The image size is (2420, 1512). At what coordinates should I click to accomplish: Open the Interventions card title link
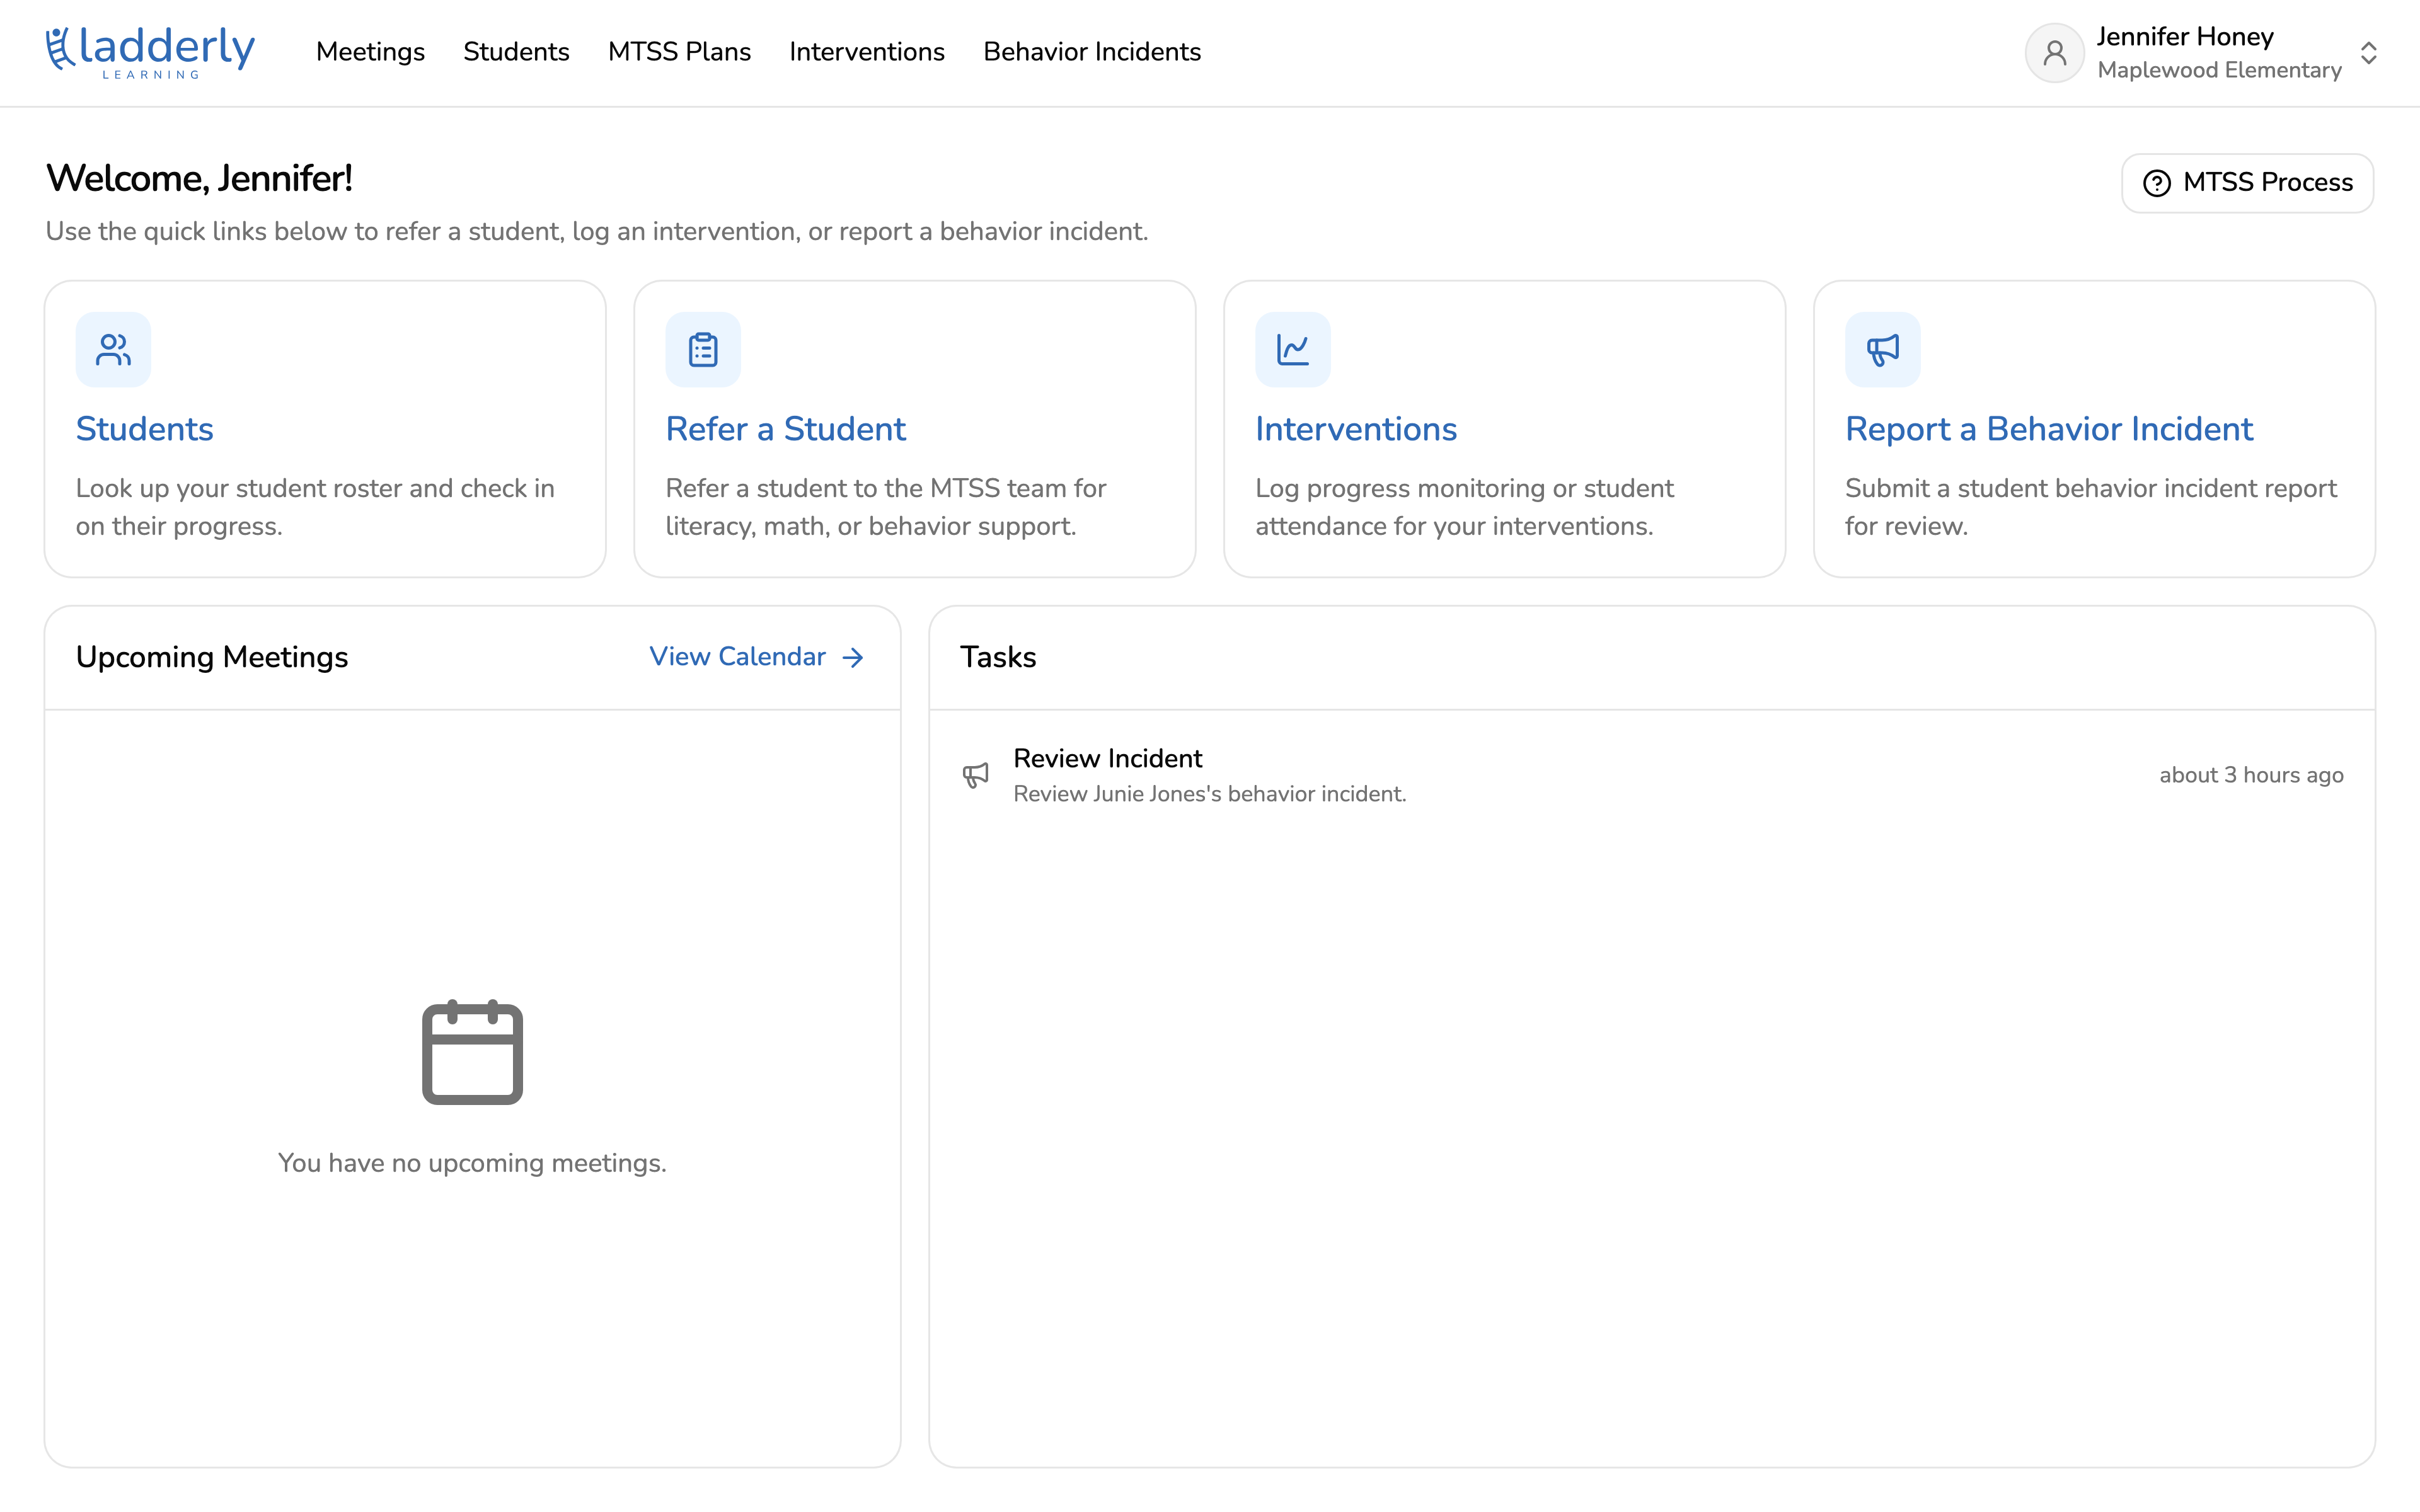point(1356,429)
